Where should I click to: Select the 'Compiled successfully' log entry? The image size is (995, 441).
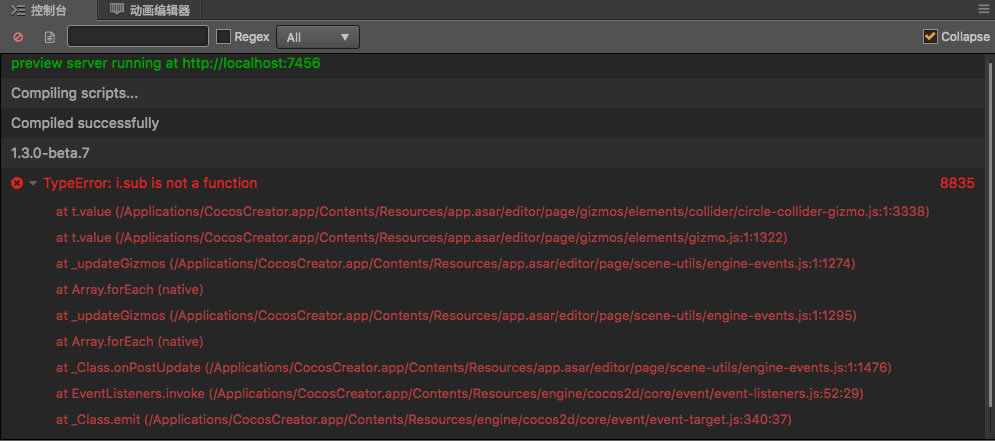coord(85,123)
